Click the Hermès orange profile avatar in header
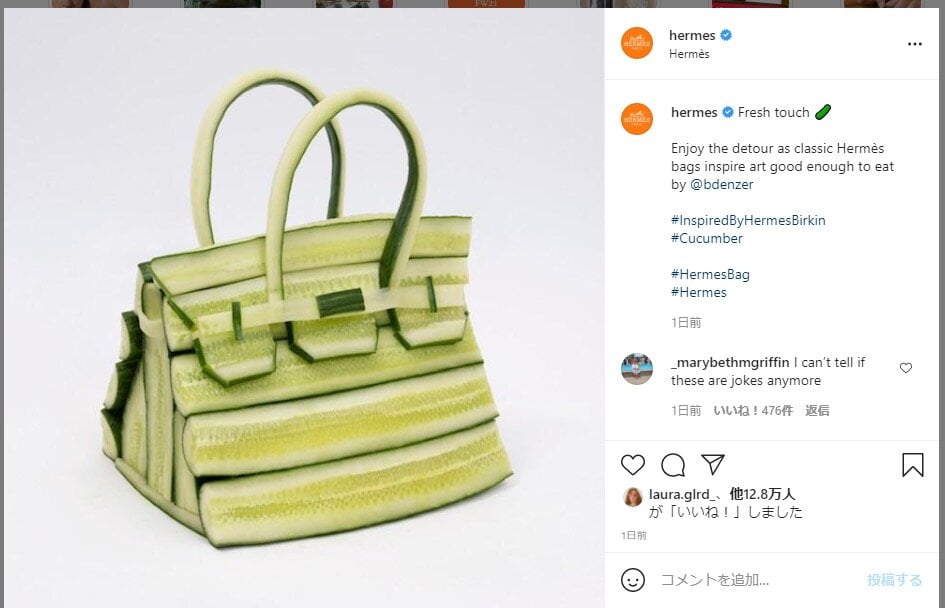Image resolution: width=945 pixels, height=608 pixels. (637, 43)
